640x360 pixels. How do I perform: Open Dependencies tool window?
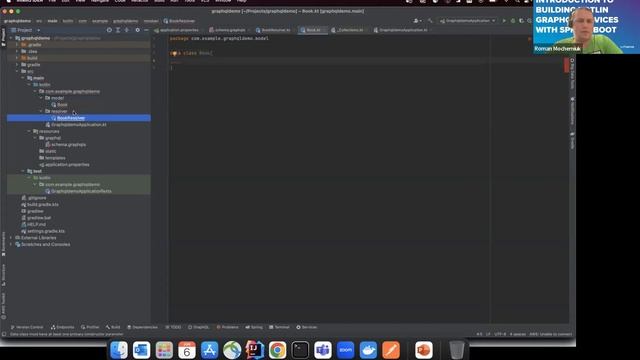pos(142,327)
